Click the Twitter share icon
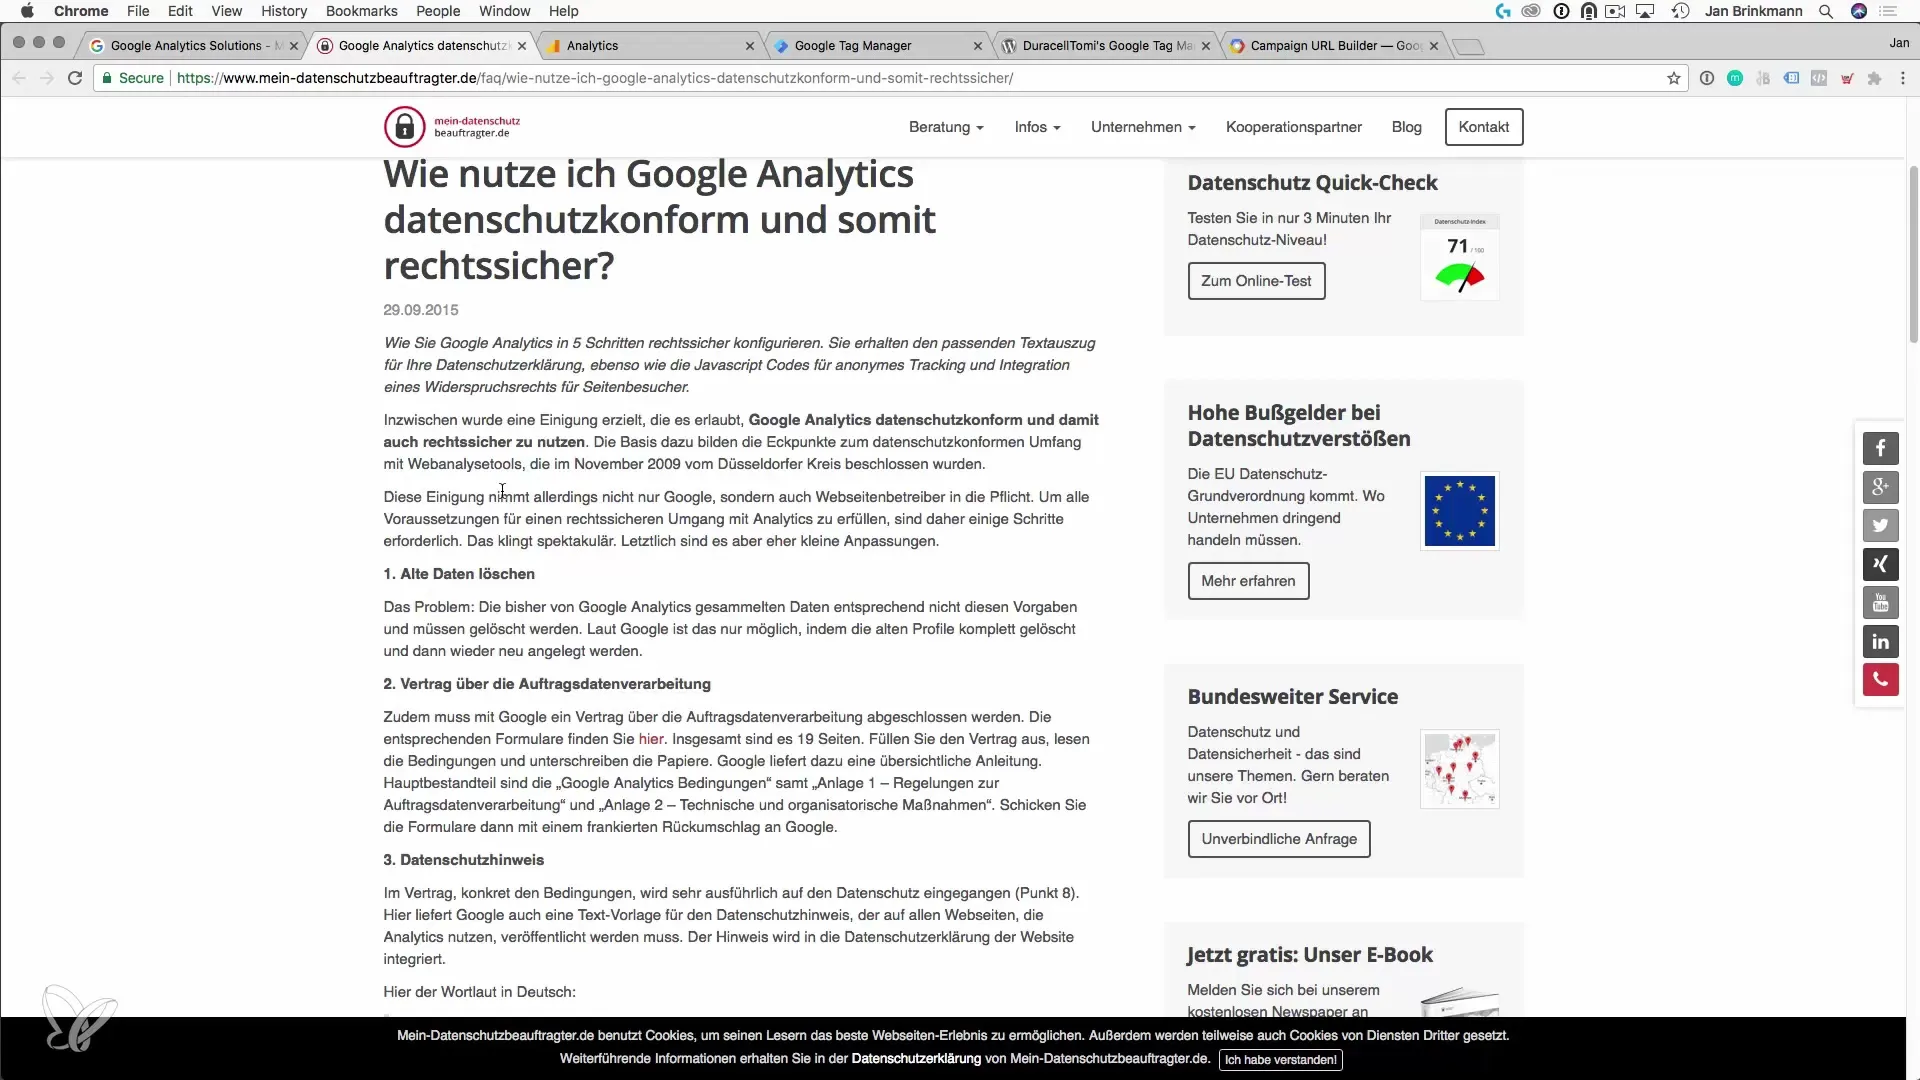The image size is (1920, 1080). tap(1880, 526)
